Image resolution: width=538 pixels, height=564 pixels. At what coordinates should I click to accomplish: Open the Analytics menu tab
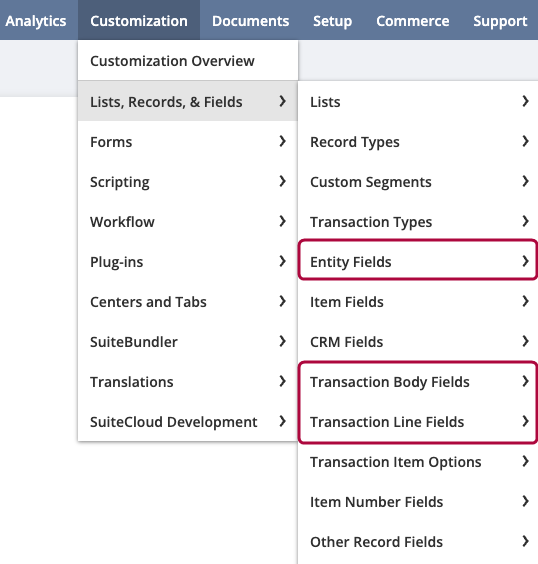(36, 21)
